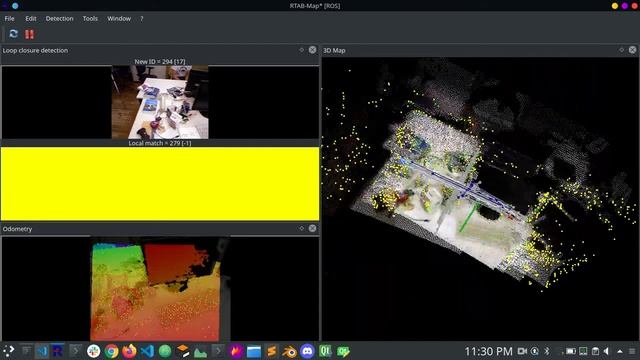640x360 pixels.
Task: Float the Odometry panel
Action: [x=302, y=228]
